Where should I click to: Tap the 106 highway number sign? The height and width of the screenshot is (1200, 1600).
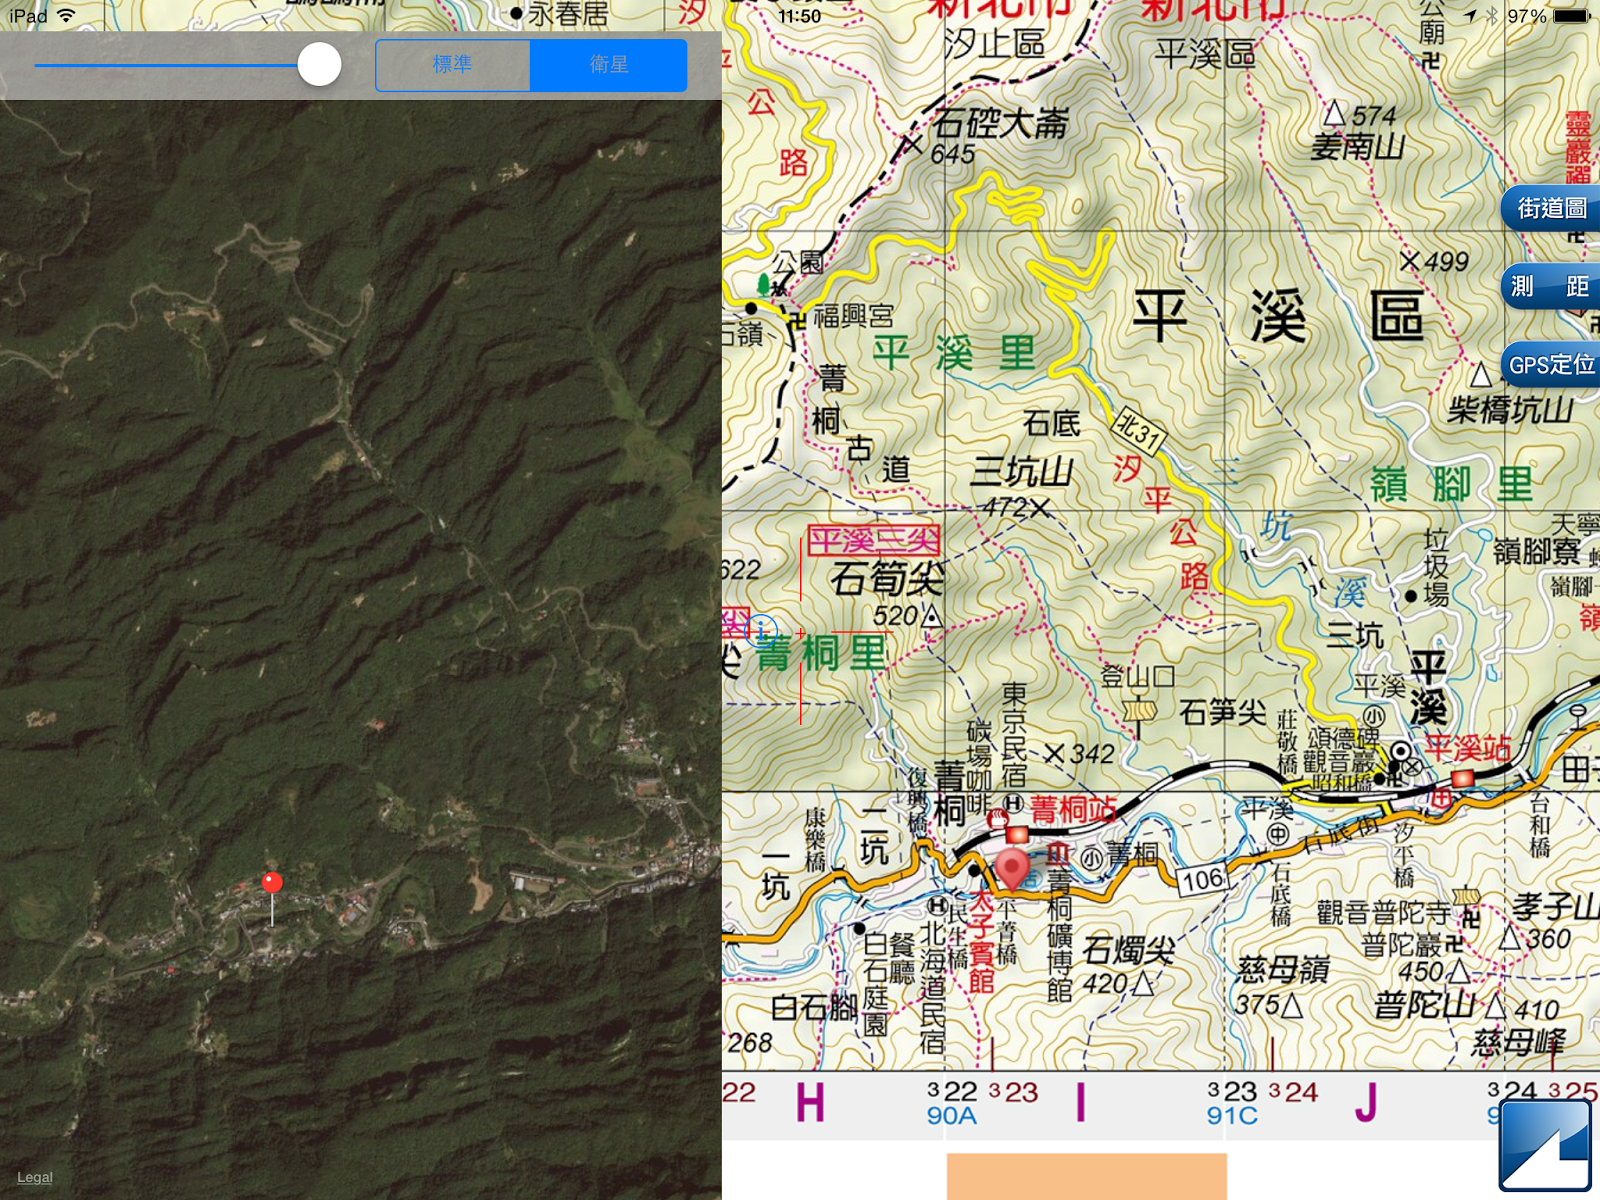(x=1202, y=880)
